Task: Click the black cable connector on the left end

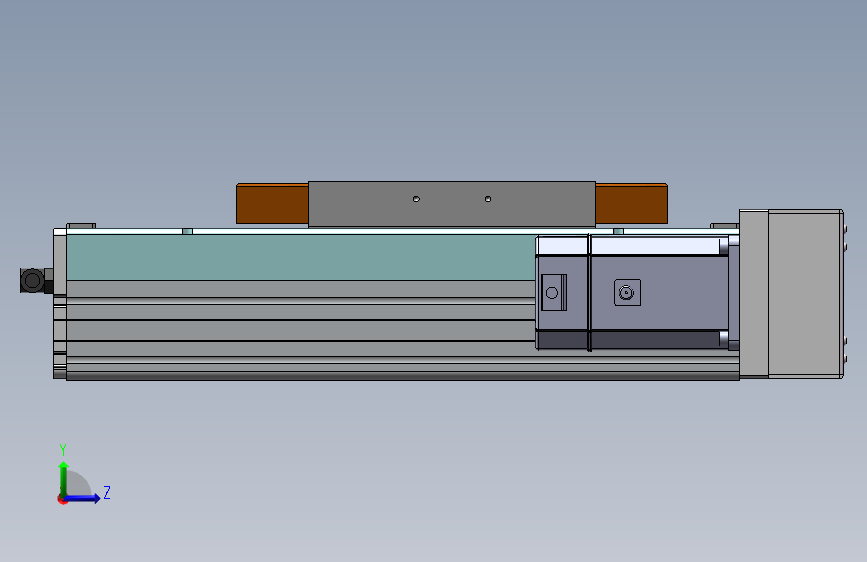Action: click(36, 280)
